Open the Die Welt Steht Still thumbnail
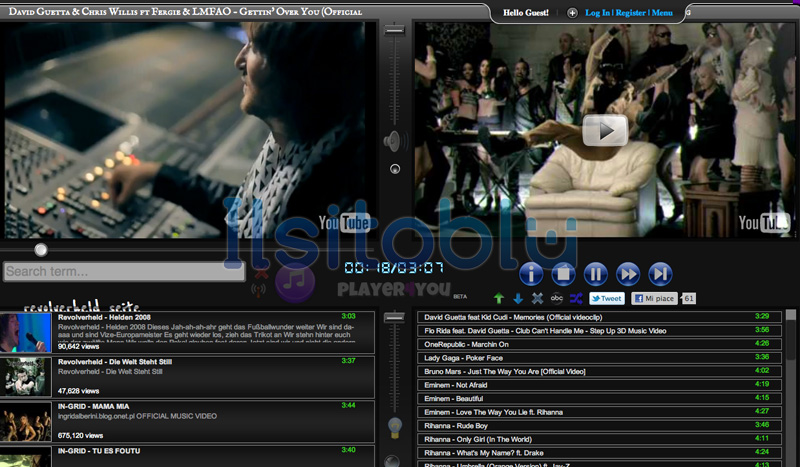Image resolution: width=800 pixels, height=467 pixels. click(x=26, y=377)
